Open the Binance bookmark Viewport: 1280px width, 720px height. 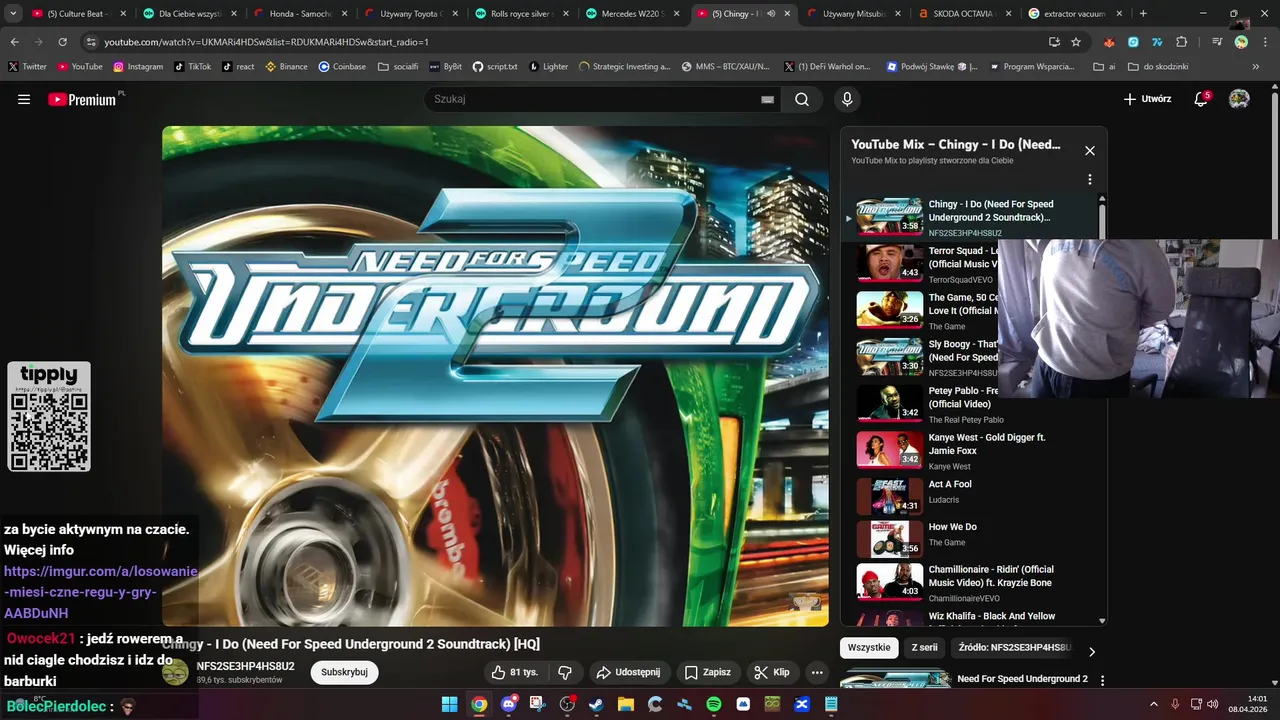tap(286, 66)
